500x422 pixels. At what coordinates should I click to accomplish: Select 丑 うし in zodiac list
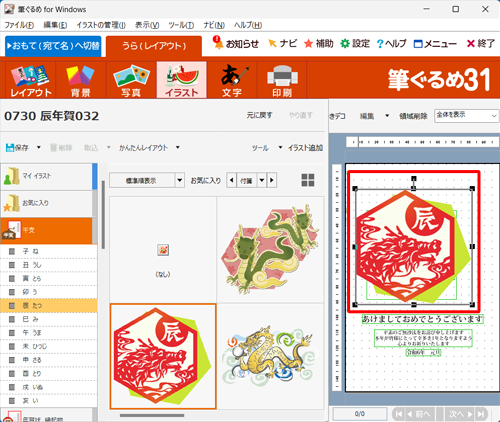pyautogui.click(x=49, y=265)
